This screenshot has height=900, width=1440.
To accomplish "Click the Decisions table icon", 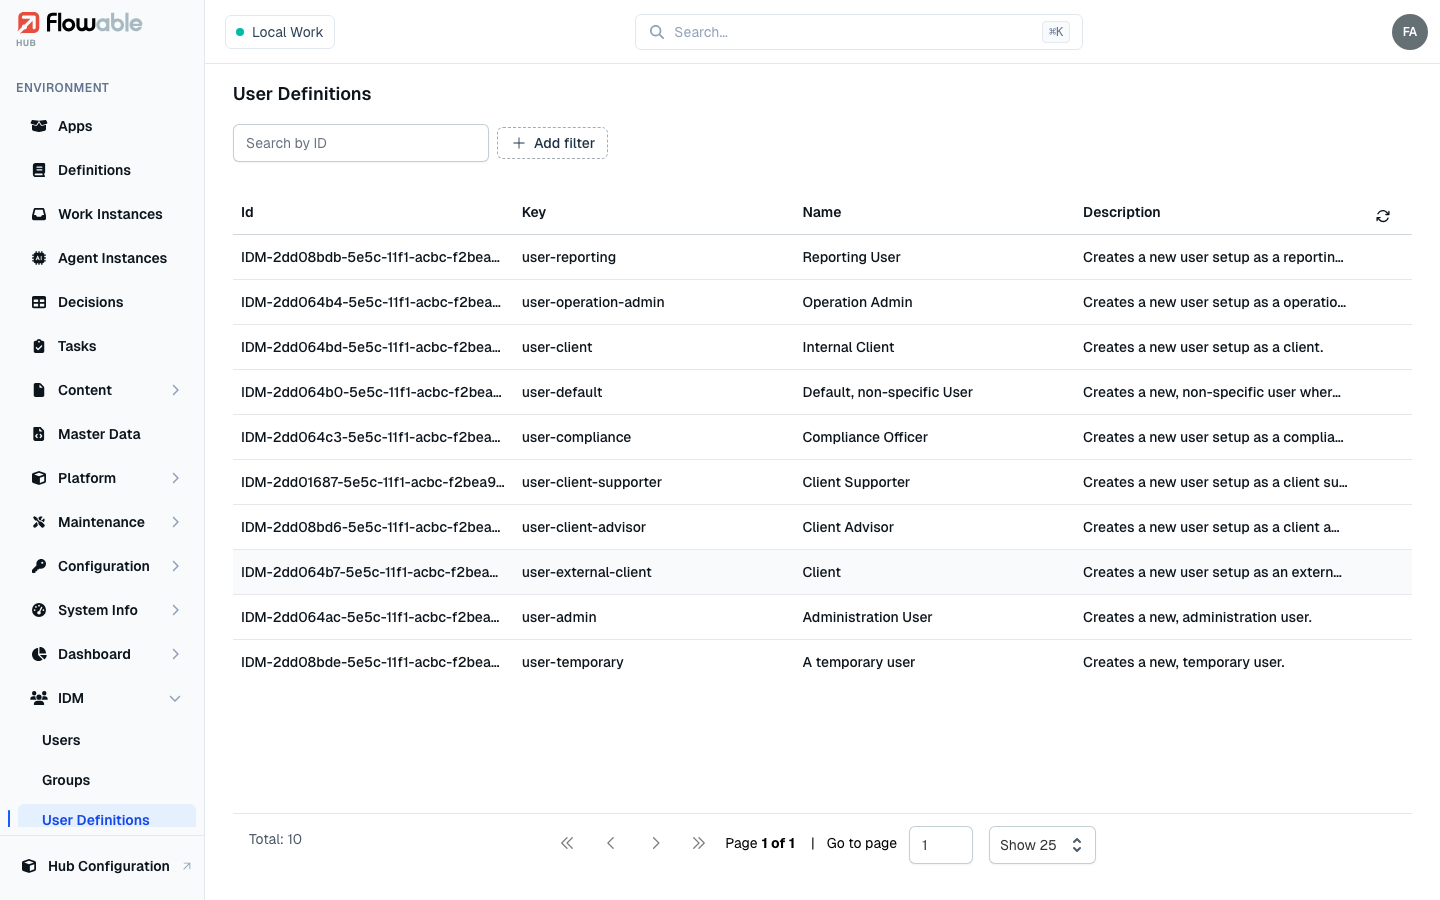I will pos(39,302).
